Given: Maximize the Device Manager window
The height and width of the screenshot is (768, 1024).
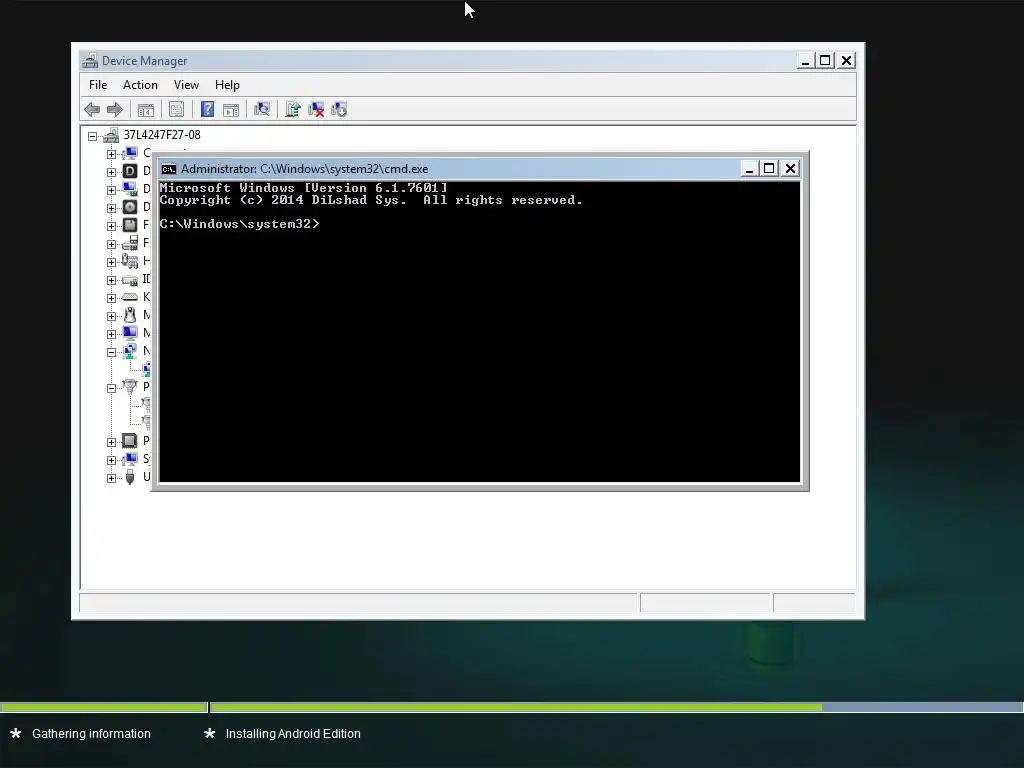Looking at the screenshot, I should pos(825,61).
